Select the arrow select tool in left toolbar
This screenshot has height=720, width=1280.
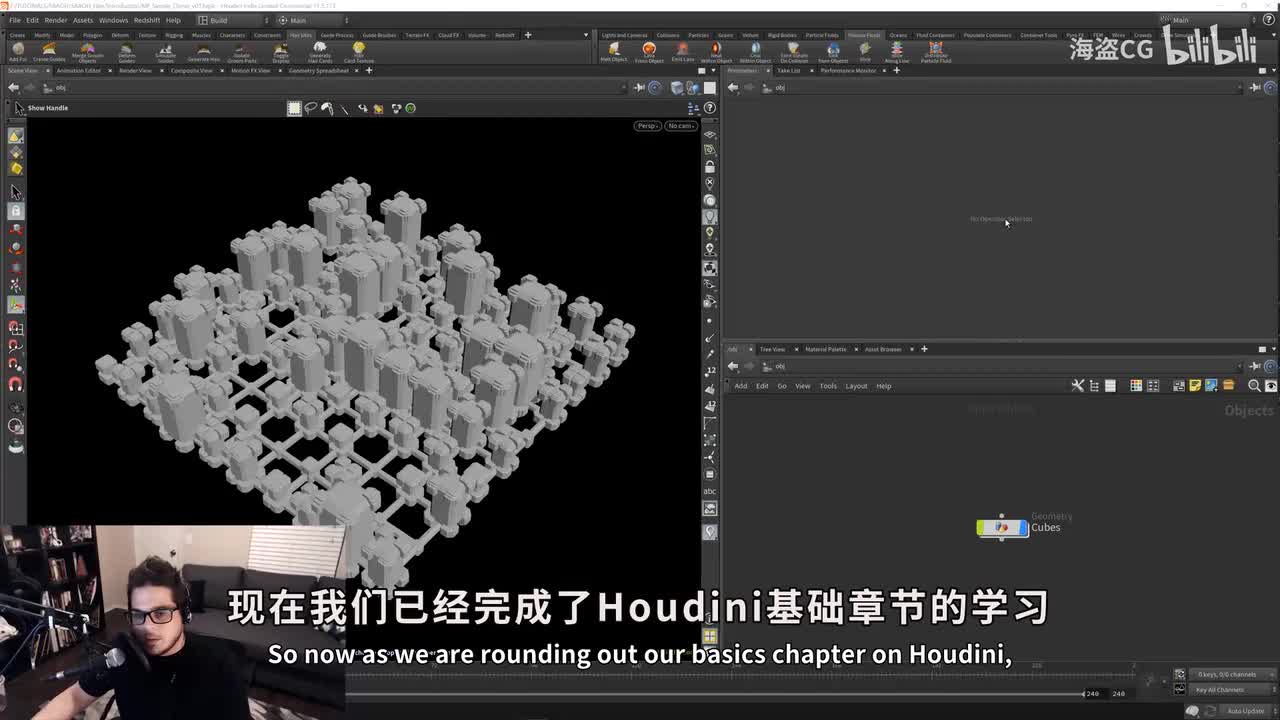point(15,191)
